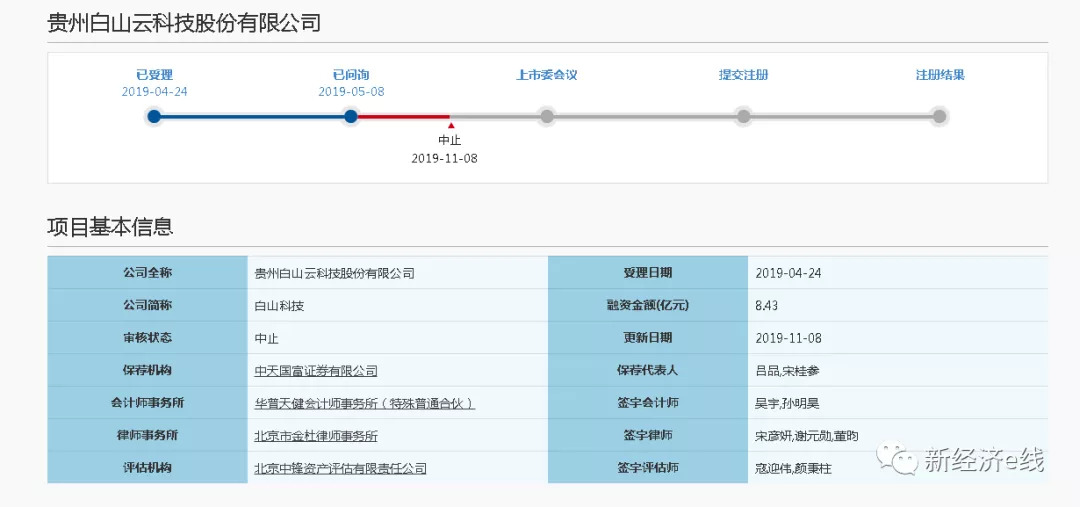
Task: Click the 中止 label below the timeline
Action: tap(450, 141)
